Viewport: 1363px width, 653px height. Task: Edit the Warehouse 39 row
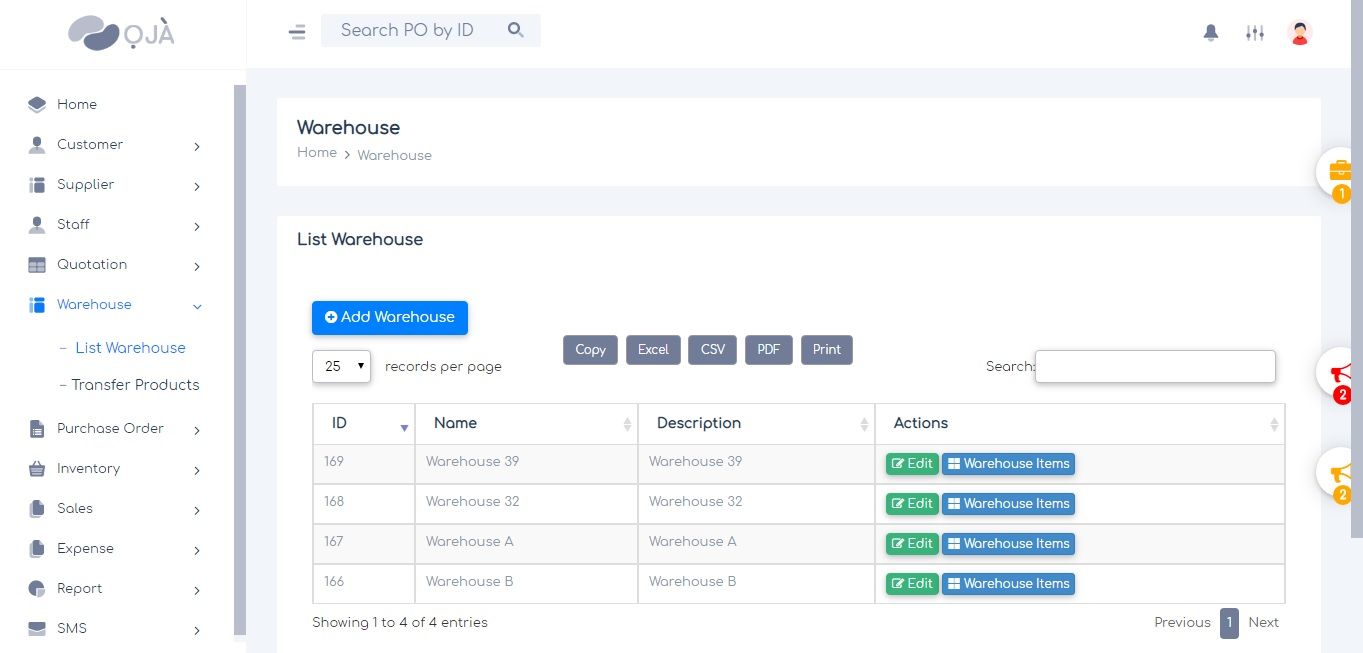point(912,464)
